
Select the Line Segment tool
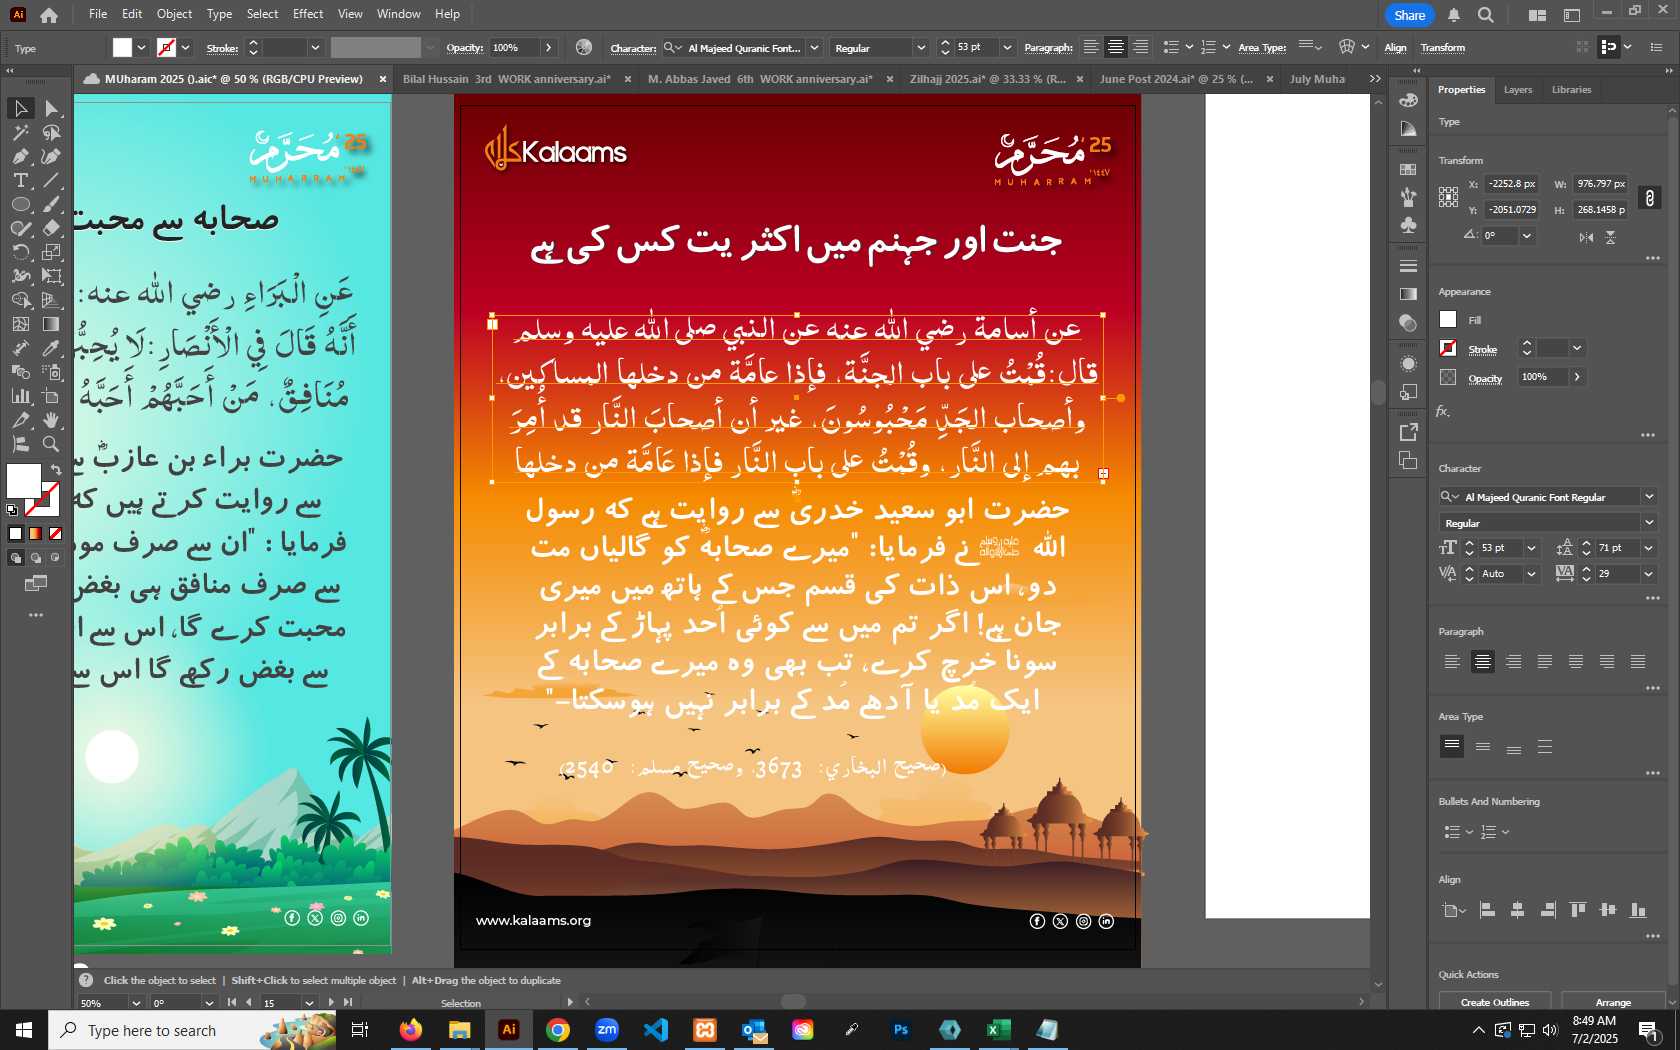52,180
